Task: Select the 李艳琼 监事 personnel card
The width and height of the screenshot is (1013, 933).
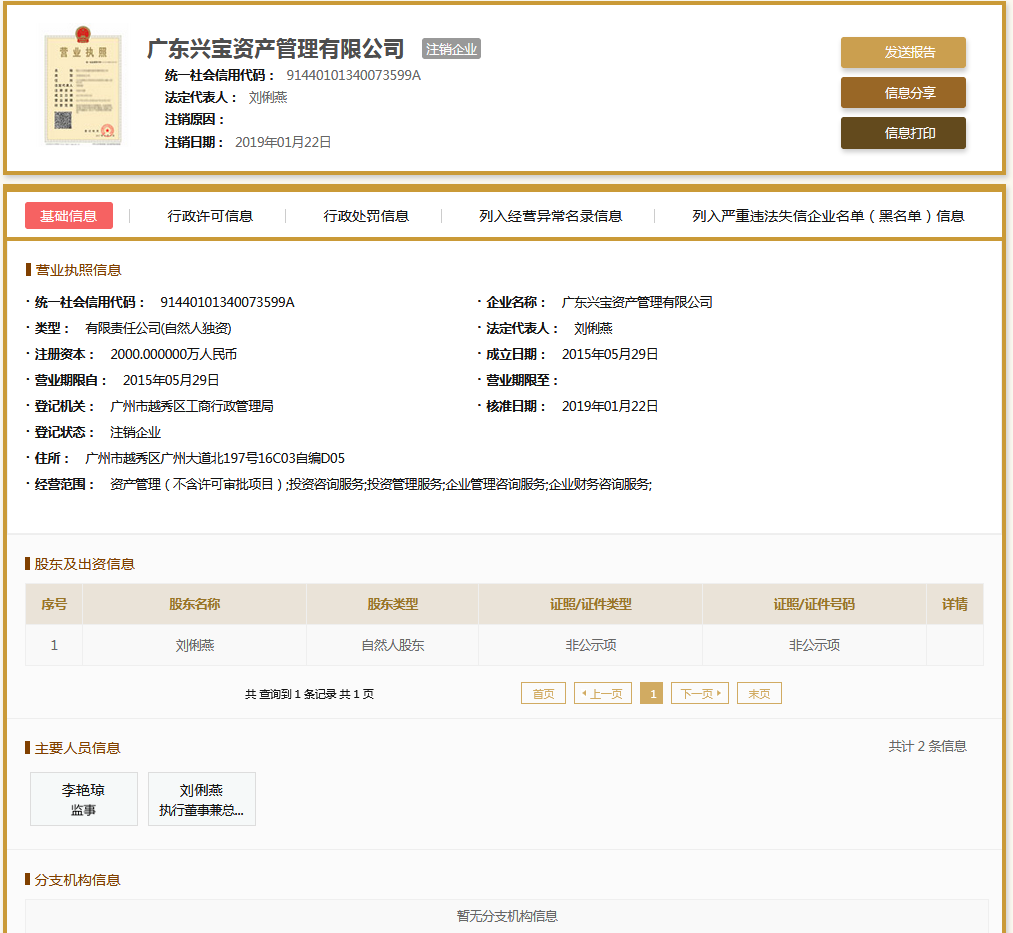Action: tap(84, 798)
